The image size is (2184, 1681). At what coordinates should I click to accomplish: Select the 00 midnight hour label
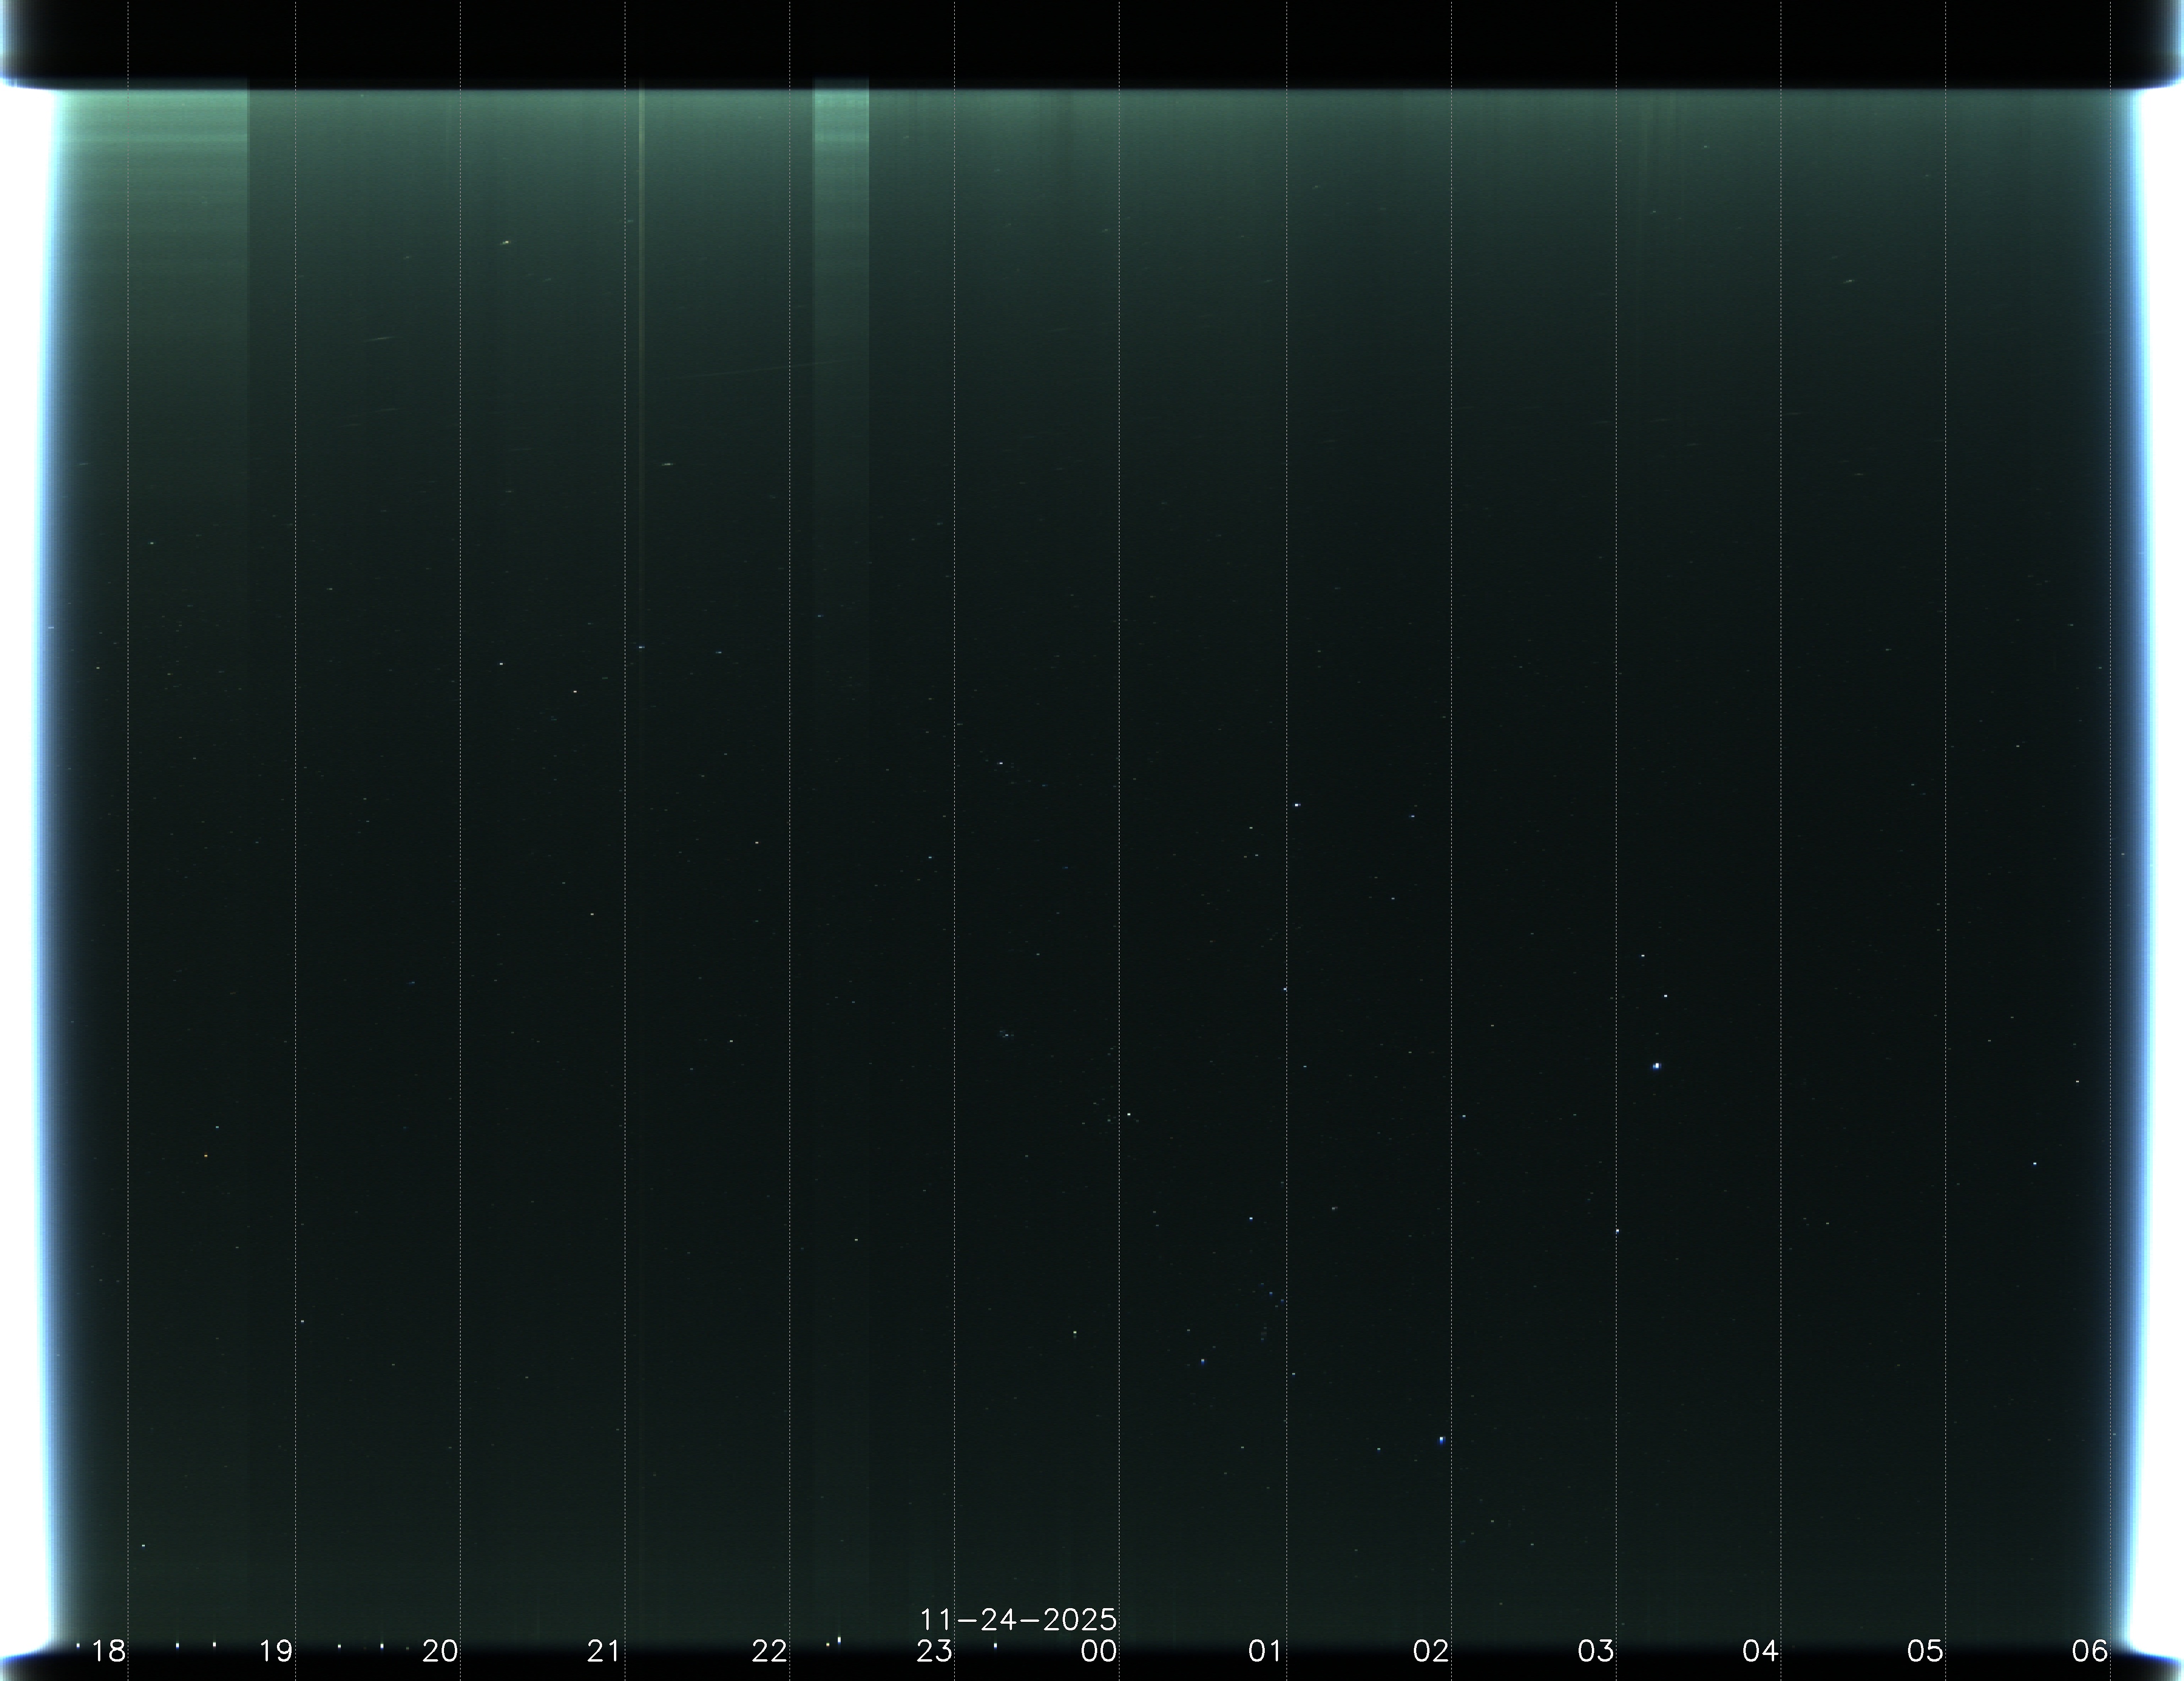tap(1099, 1651)
